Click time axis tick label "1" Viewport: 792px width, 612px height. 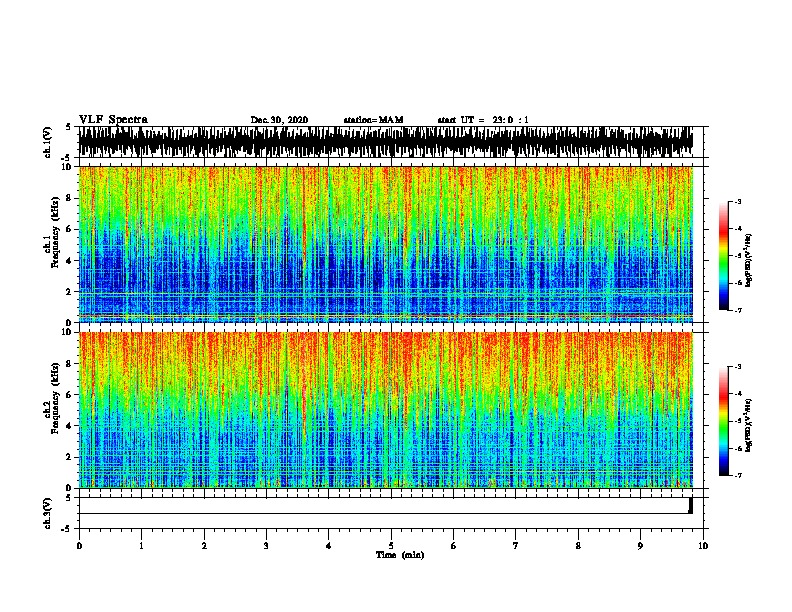pos(141,546)
